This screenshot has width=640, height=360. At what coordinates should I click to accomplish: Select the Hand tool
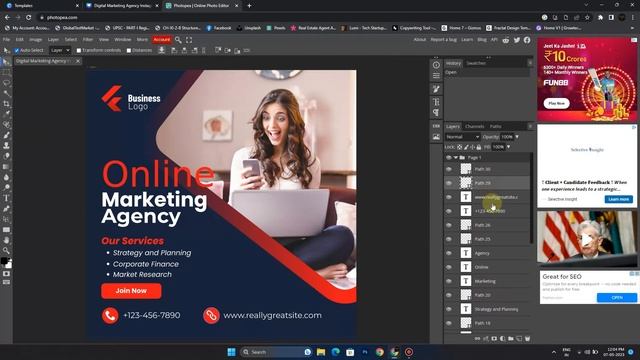[x=6, y=240]
